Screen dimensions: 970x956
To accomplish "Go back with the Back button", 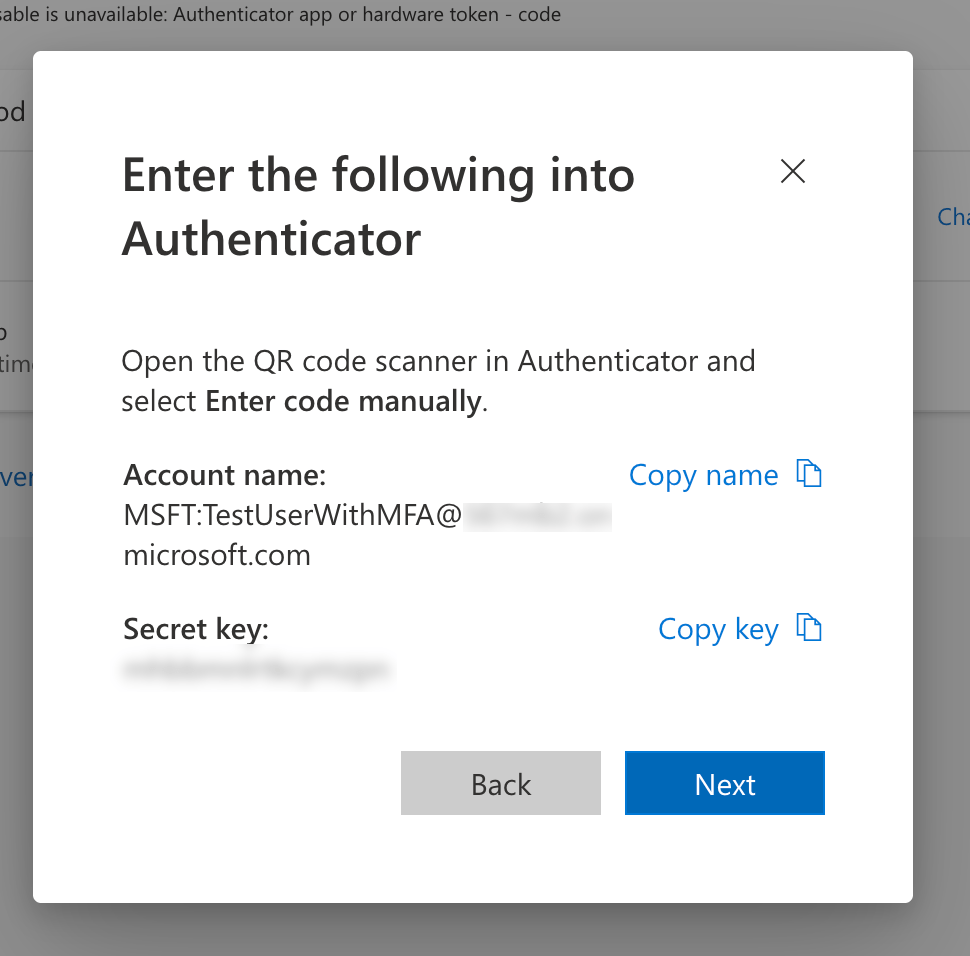I will pos(501,784).
